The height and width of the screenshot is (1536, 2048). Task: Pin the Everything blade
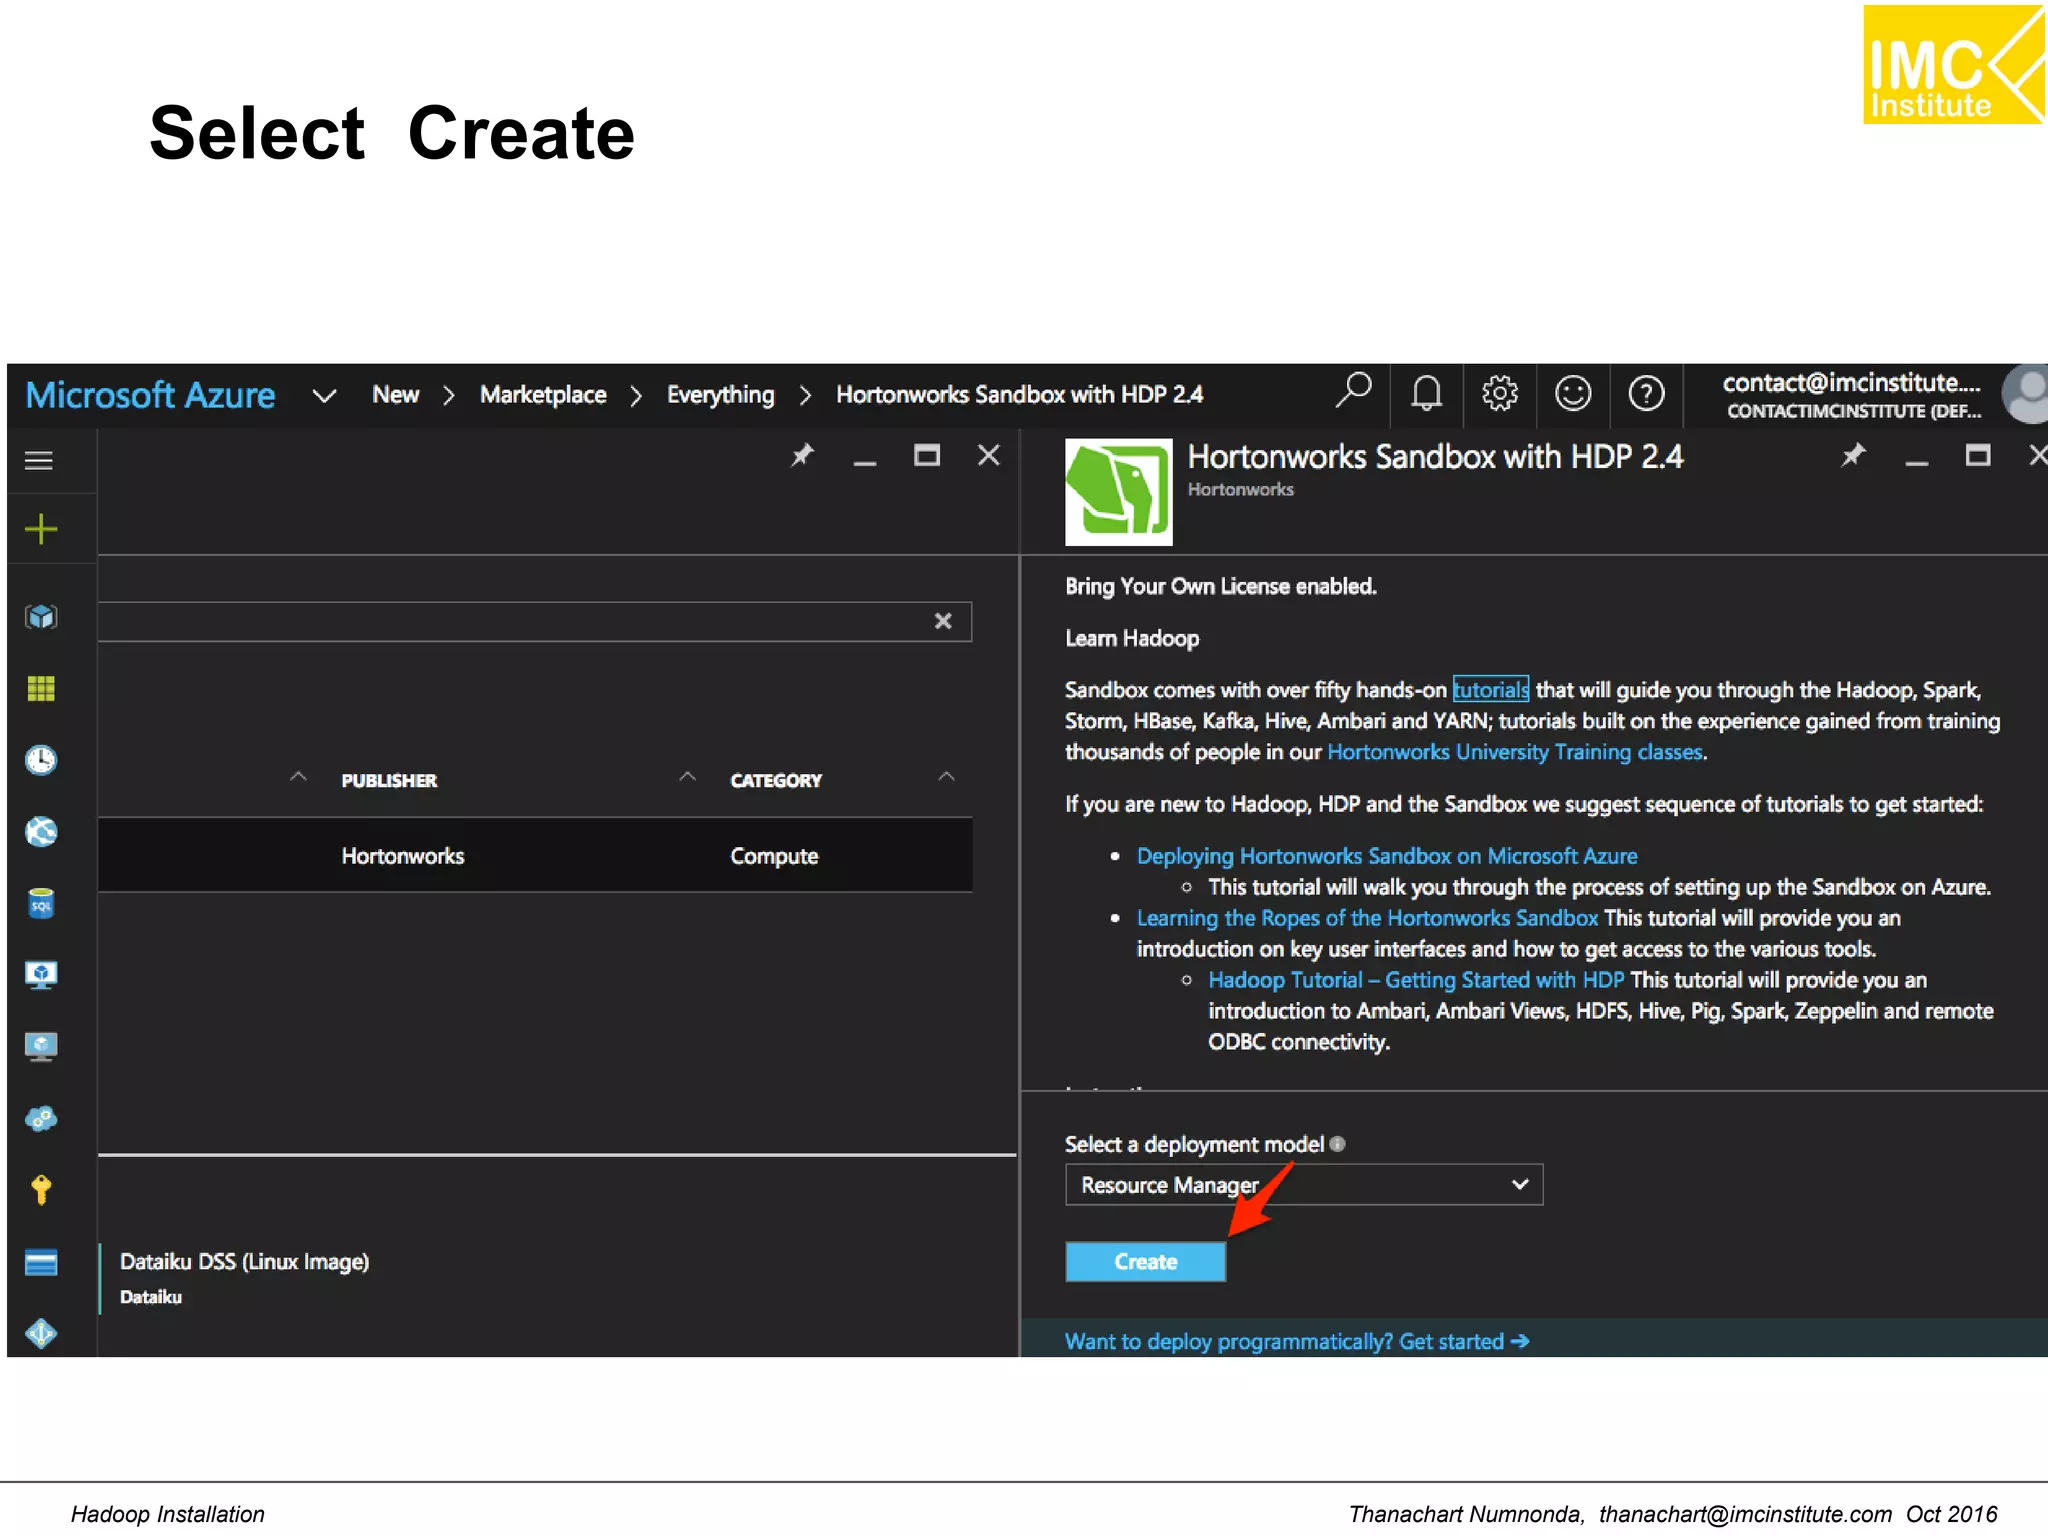[x=802, y=456]
